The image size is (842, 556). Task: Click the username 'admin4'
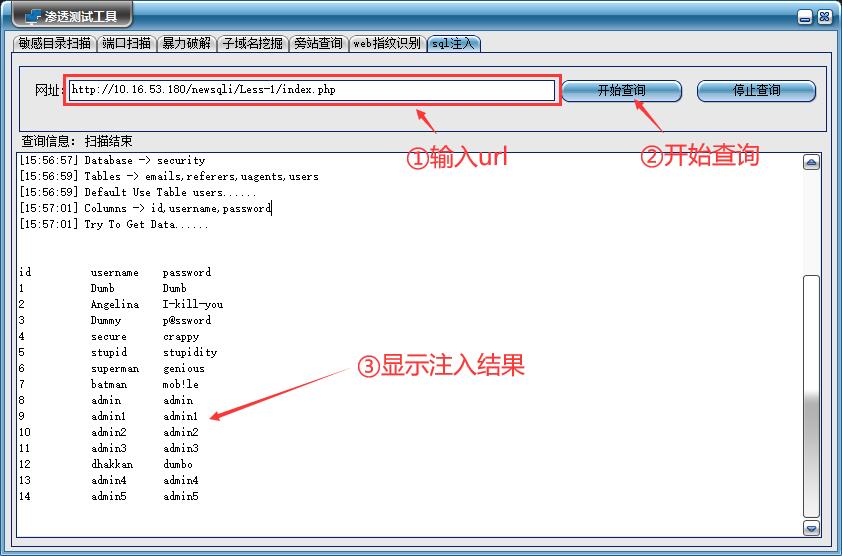tap(108, 480)
